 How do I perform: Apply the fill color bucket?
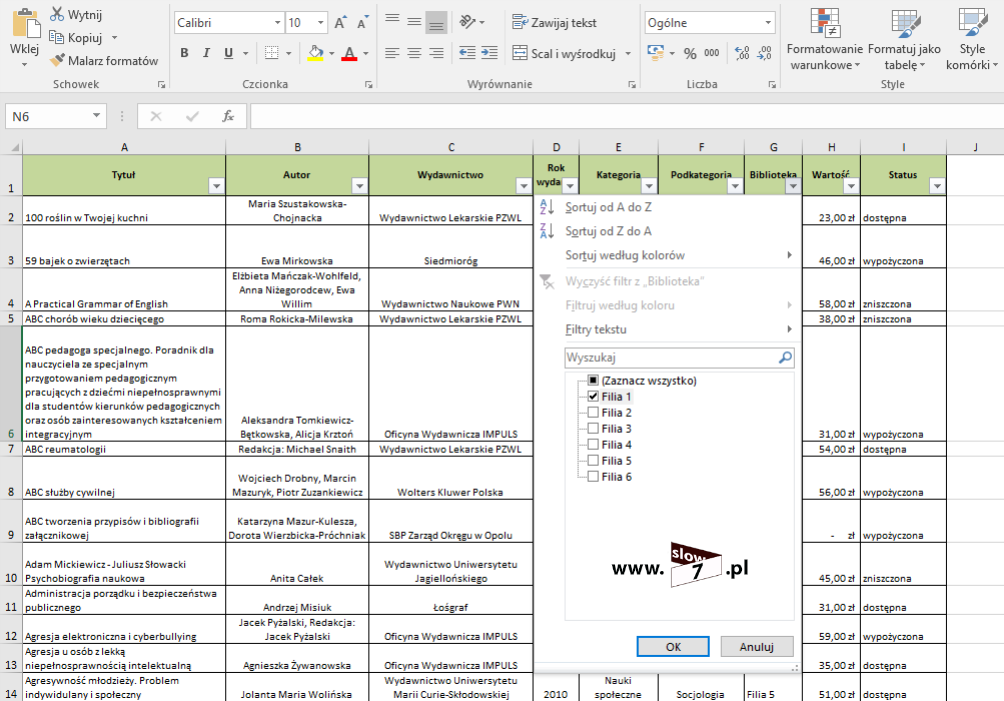tap(315, 52)
